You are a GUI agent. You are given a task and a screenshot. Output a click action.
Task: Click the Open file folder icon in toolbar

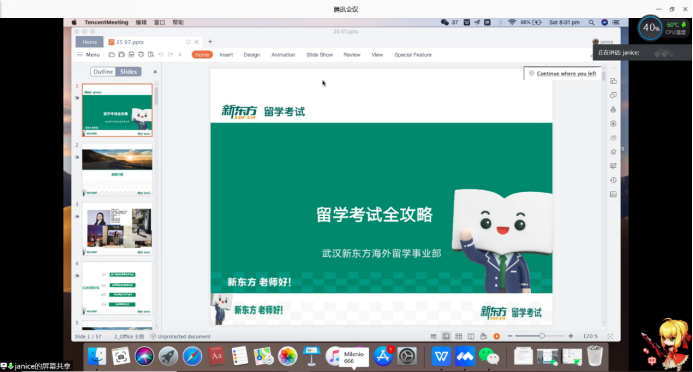111,55
